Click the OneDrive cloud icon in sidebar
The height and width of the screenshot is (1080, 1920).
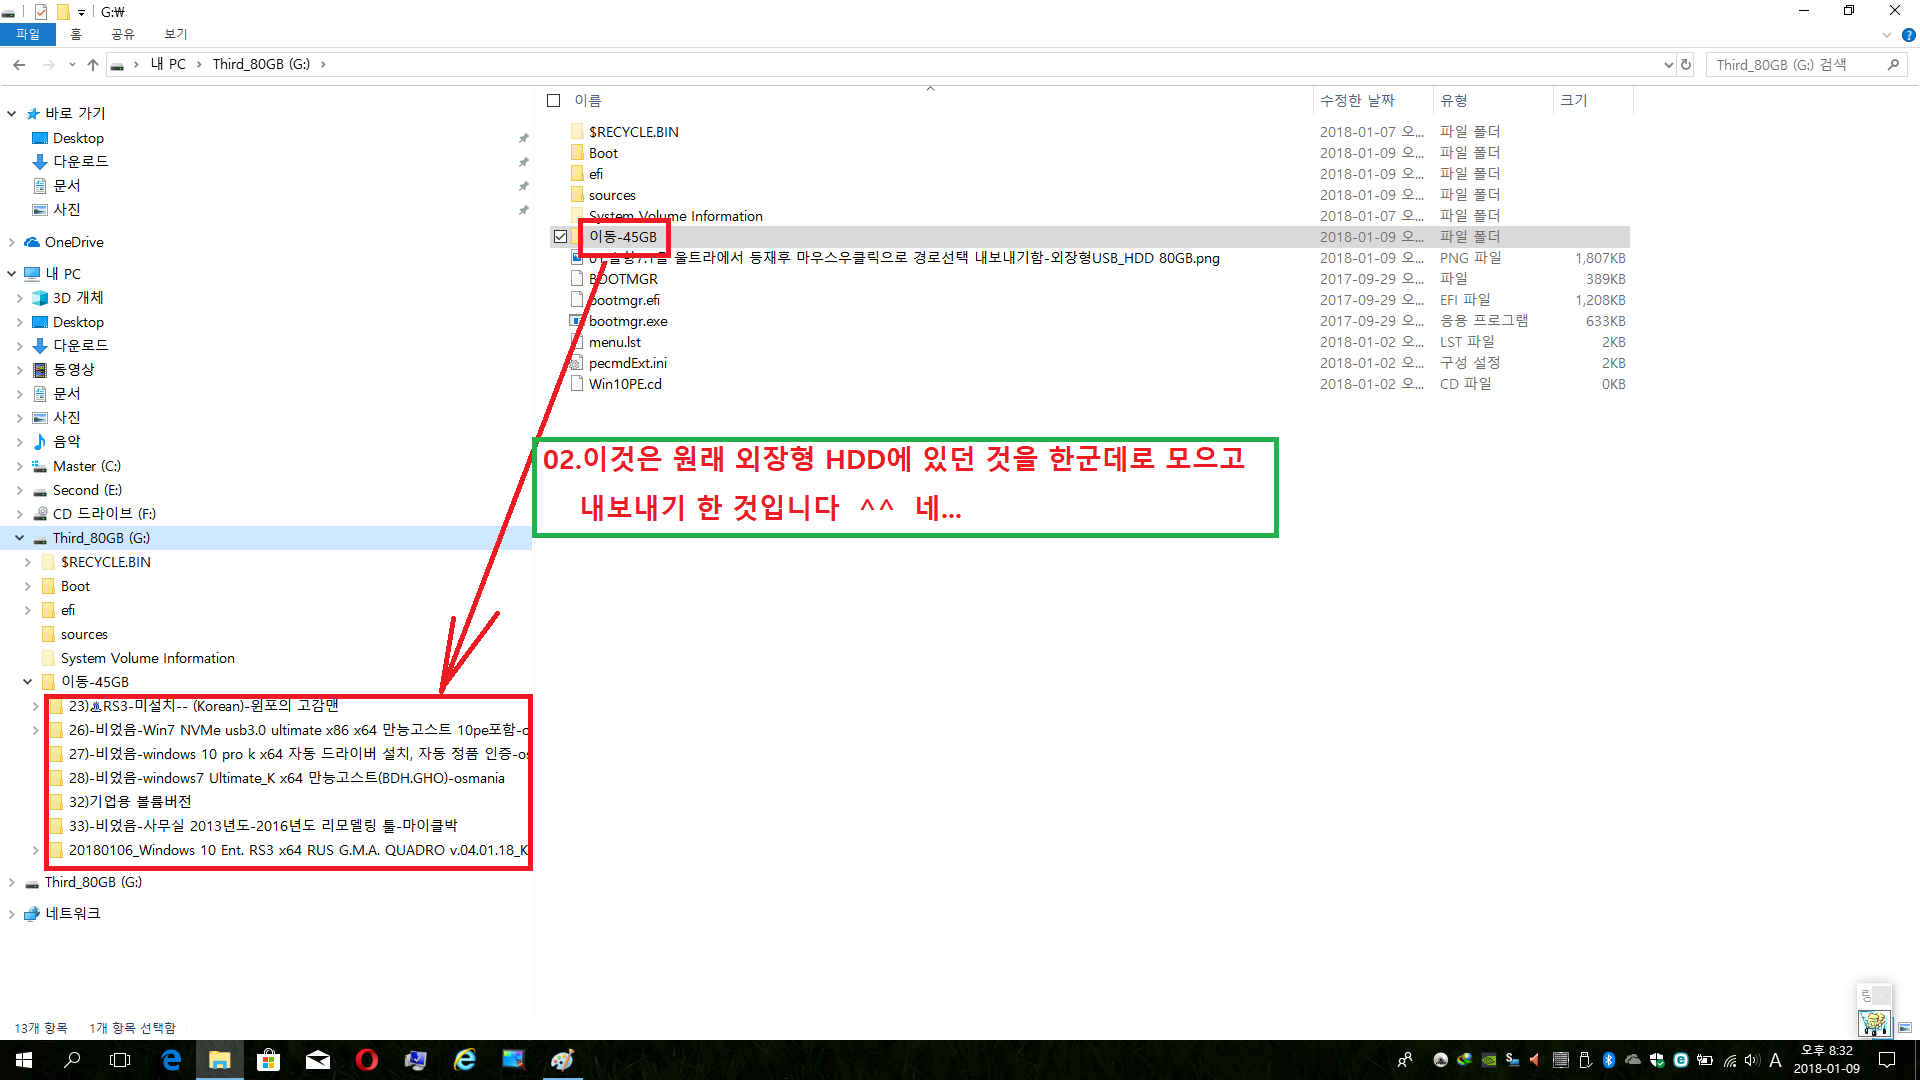point(33,242)
